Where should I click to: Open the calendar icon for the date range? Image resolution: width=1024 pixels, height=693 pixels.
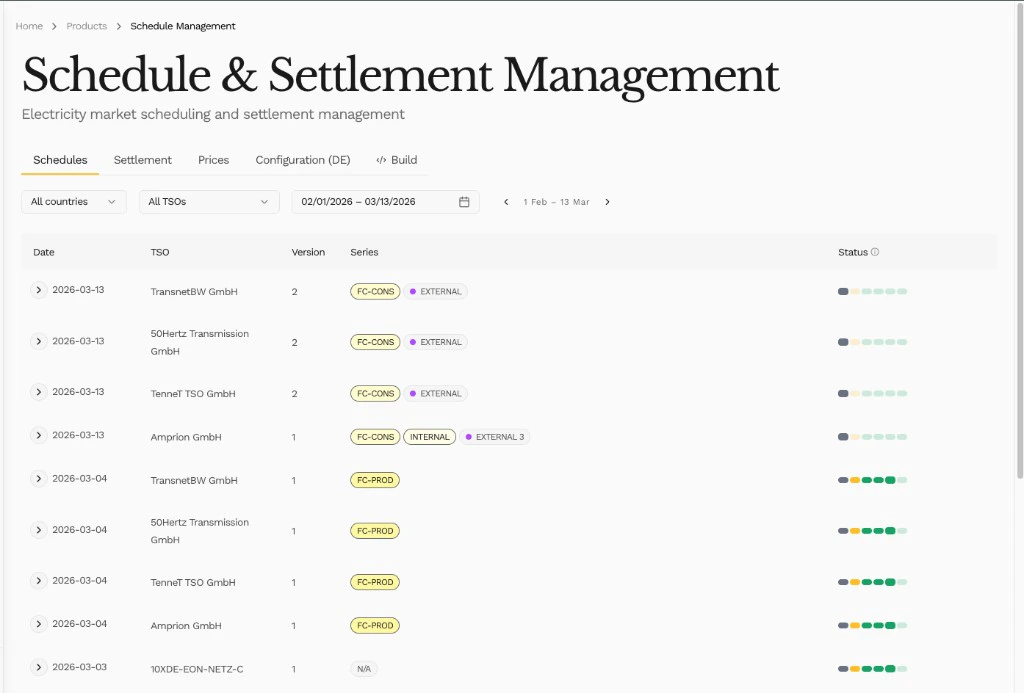[463, 201]
